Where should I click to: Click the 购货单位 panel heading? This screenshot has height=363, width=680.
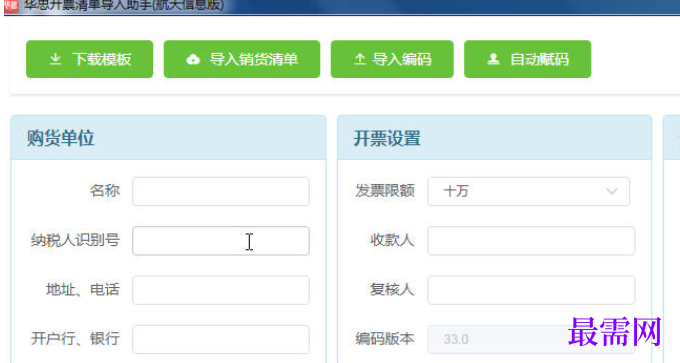(60, 138)
